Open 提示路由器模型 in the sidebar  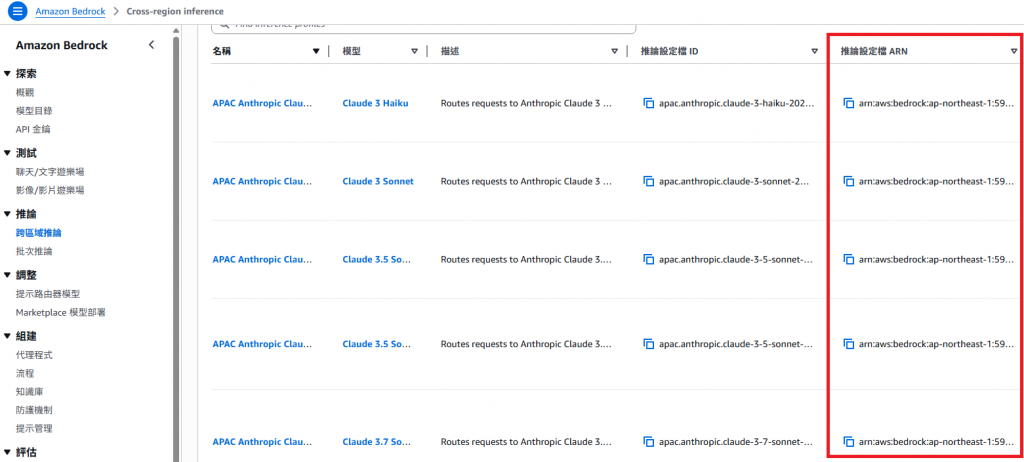pyautogui.click(x=48, y=294)
